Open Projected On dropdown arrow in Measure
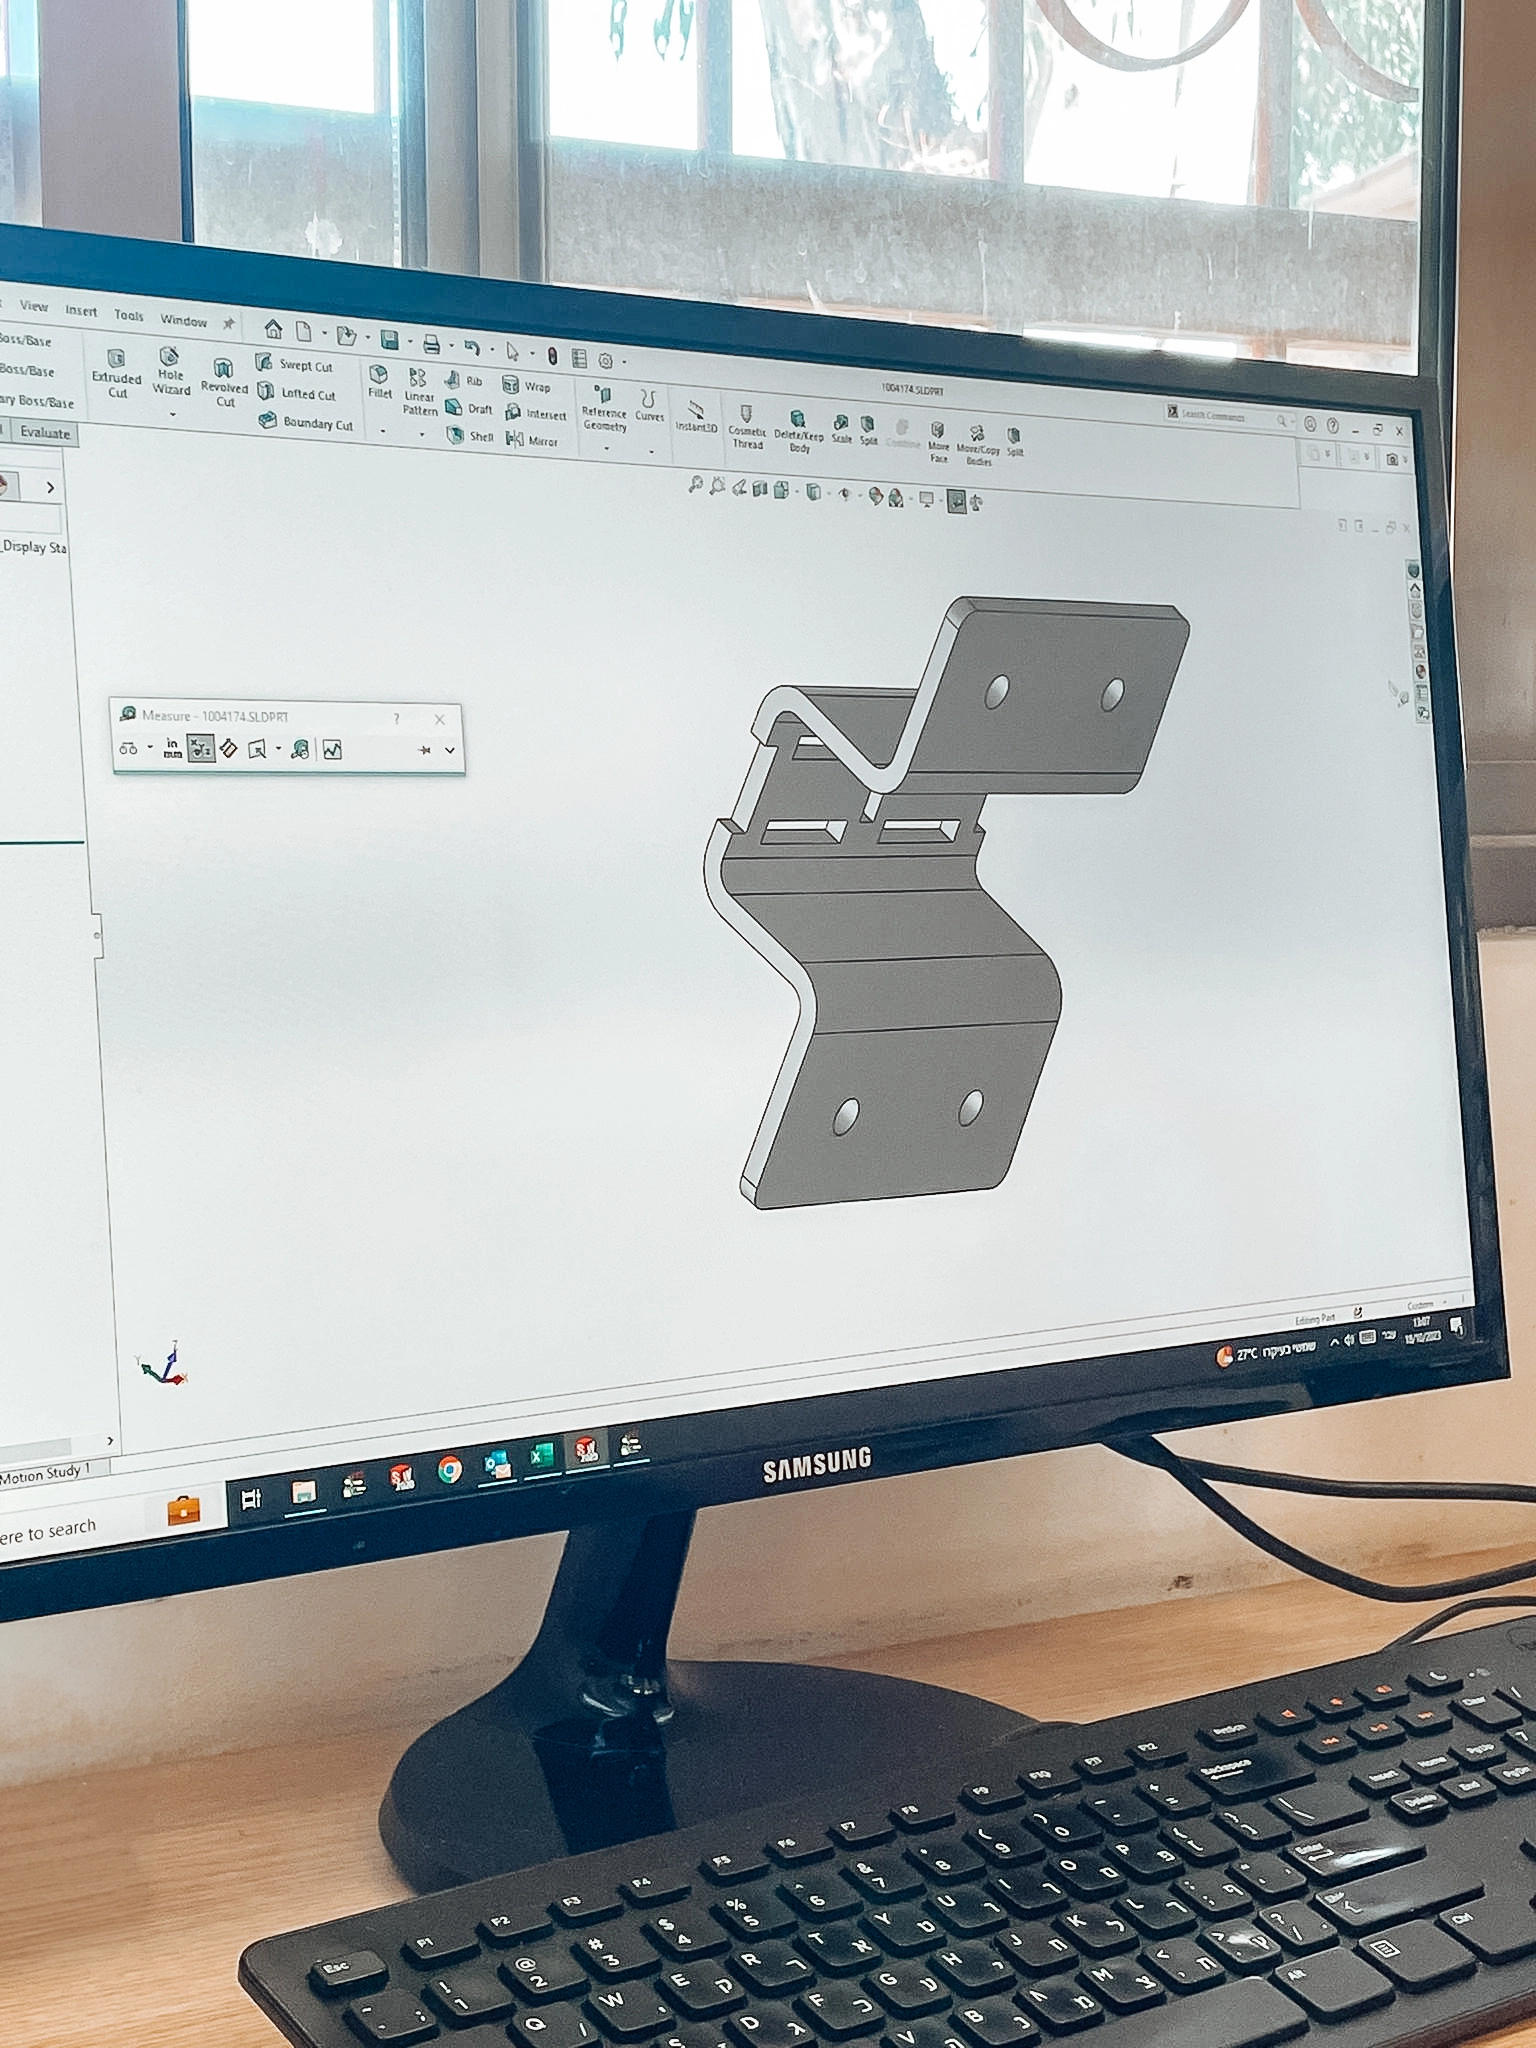This screenshot has height=2048, width=1536. (x=278, y=749)
